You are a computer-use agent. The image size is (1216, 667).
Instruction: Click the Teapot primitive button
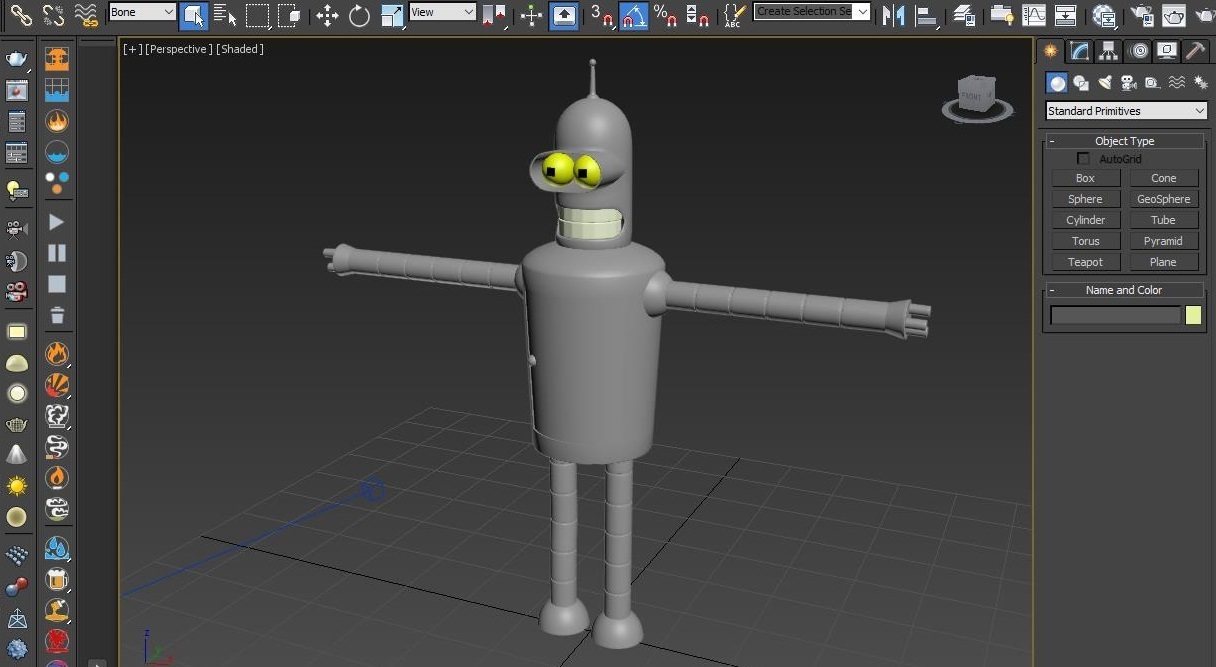(x=1085, y=262)
